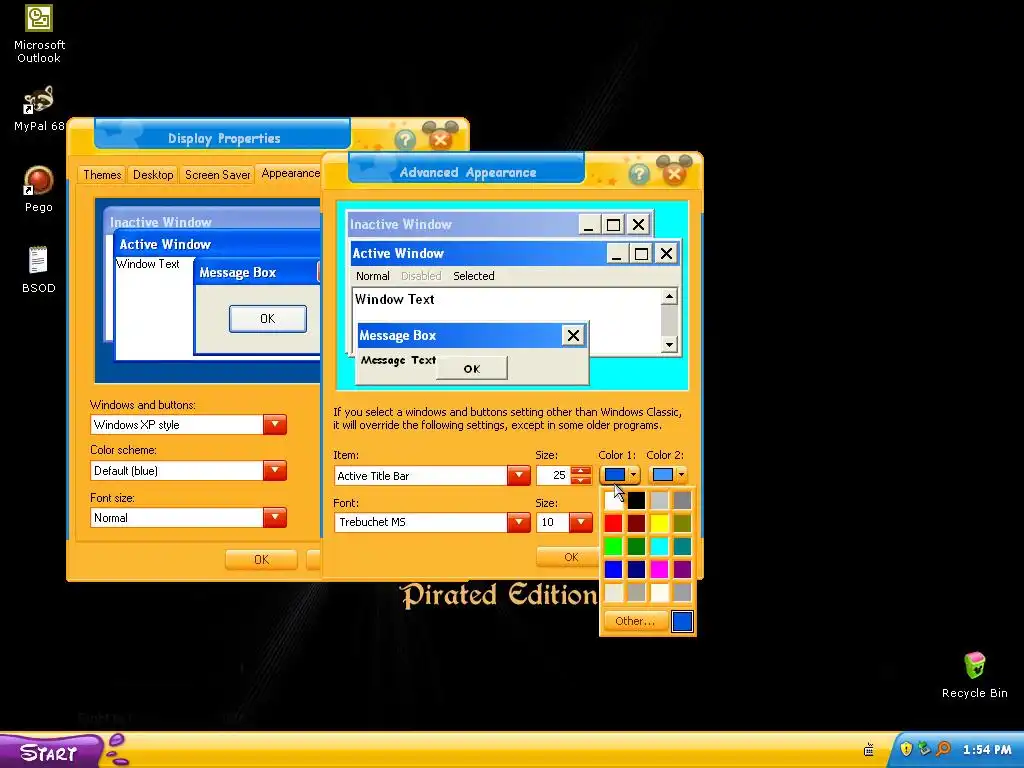Open the Font size dropdown in Display Properties
This screenshot has height=768, width=1024.
[275, 517]
